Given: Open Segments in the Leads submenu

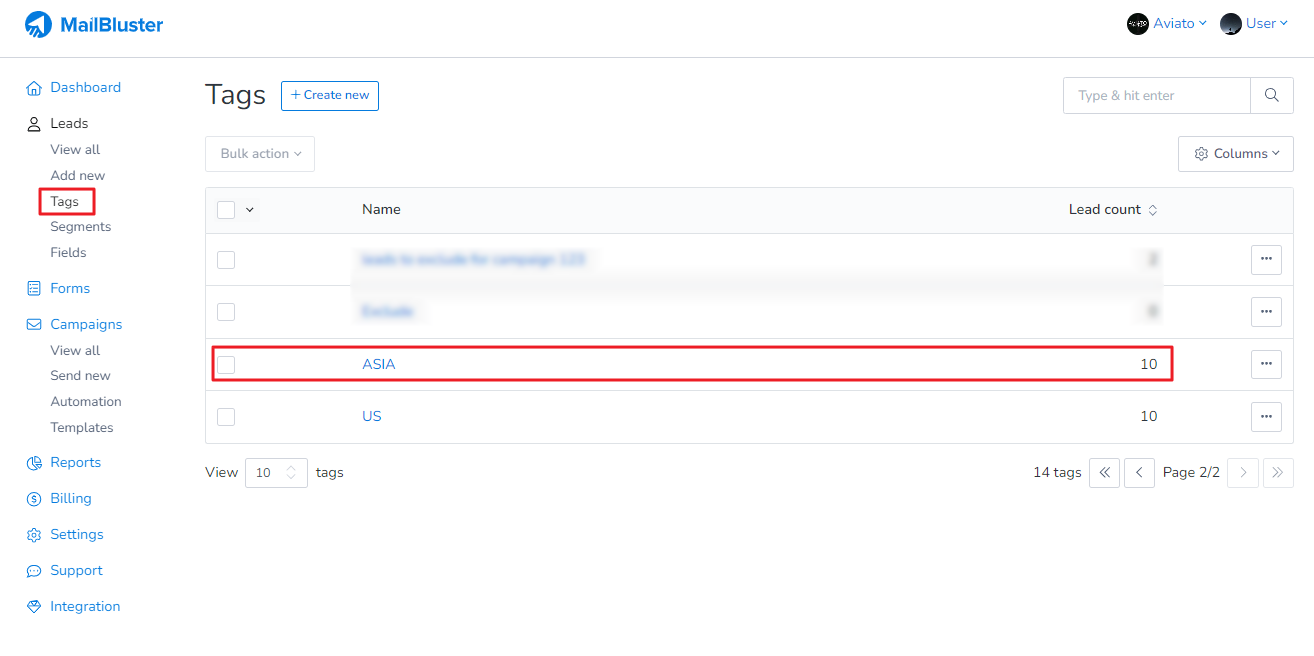Looking at the screenshot, I should pos(80,227).
